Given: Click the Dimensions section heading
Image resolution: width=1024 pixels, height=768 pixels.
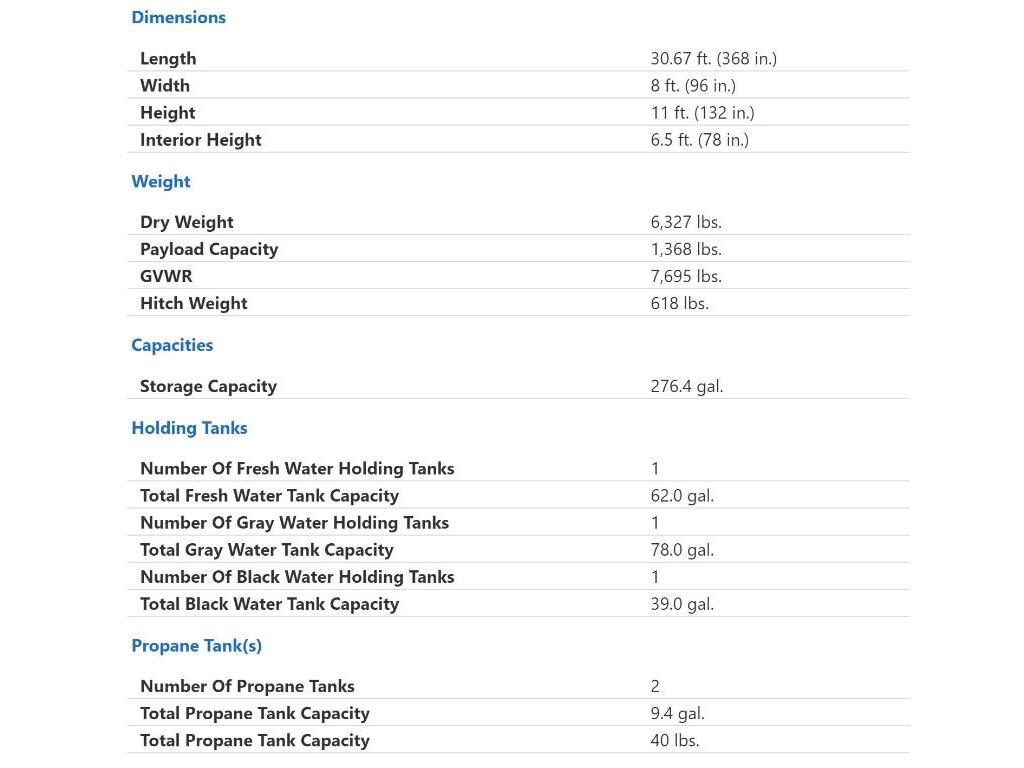Looking at the screenshot, I should pyautogui.click(x=178, y=17).
